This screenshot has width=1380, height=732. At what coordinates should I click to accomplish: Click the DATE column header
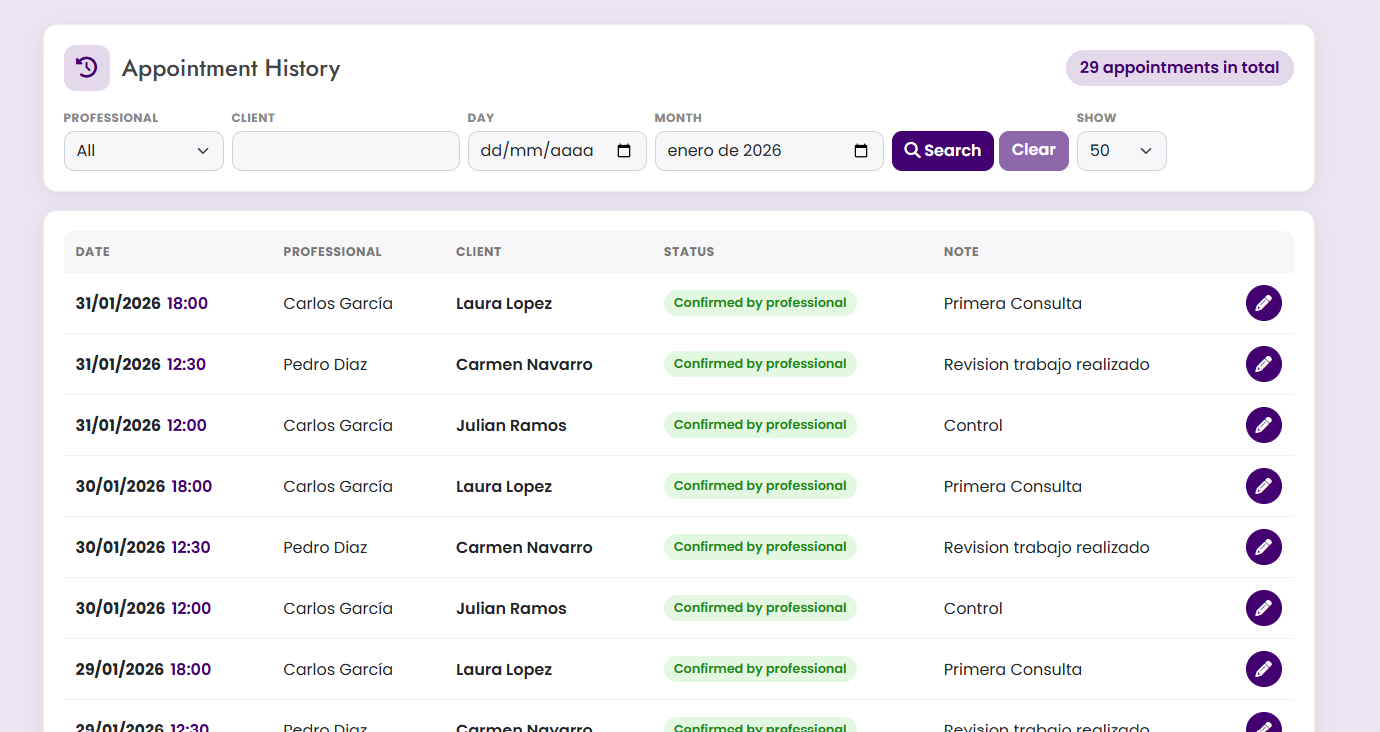(x=93, y=252)
